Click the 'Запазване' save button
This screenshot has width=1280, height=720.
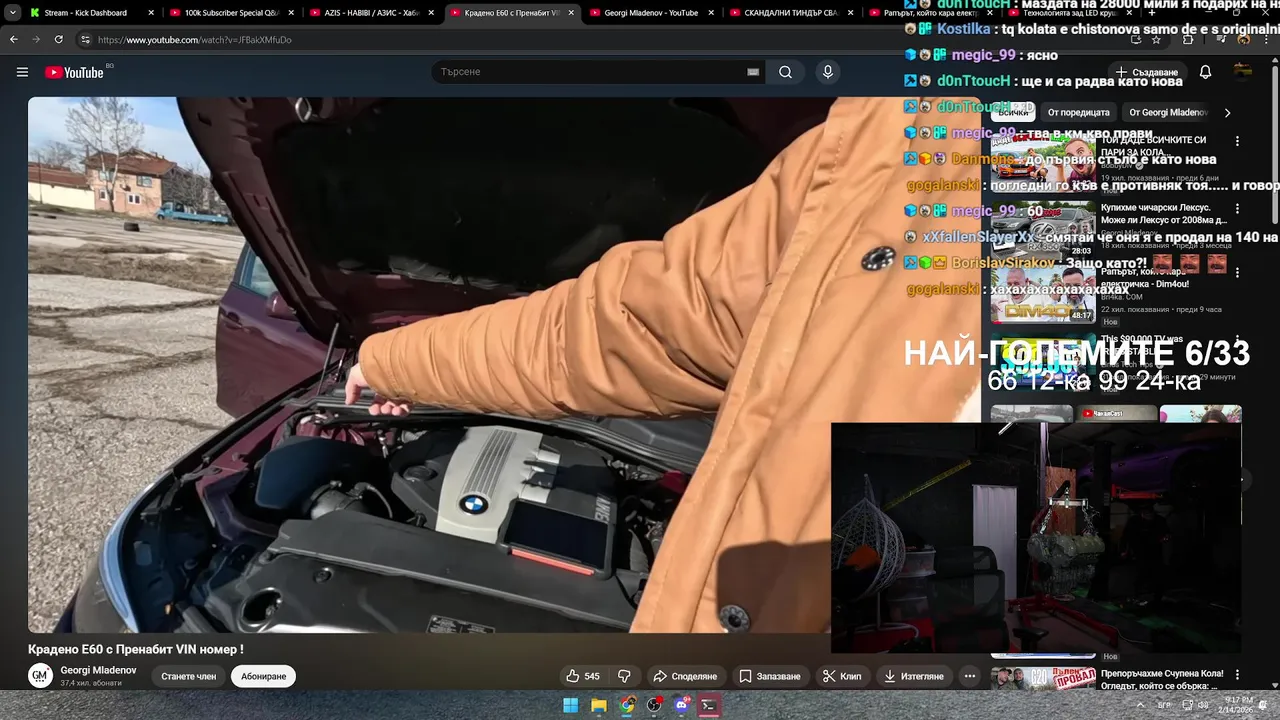coord(770,676)
